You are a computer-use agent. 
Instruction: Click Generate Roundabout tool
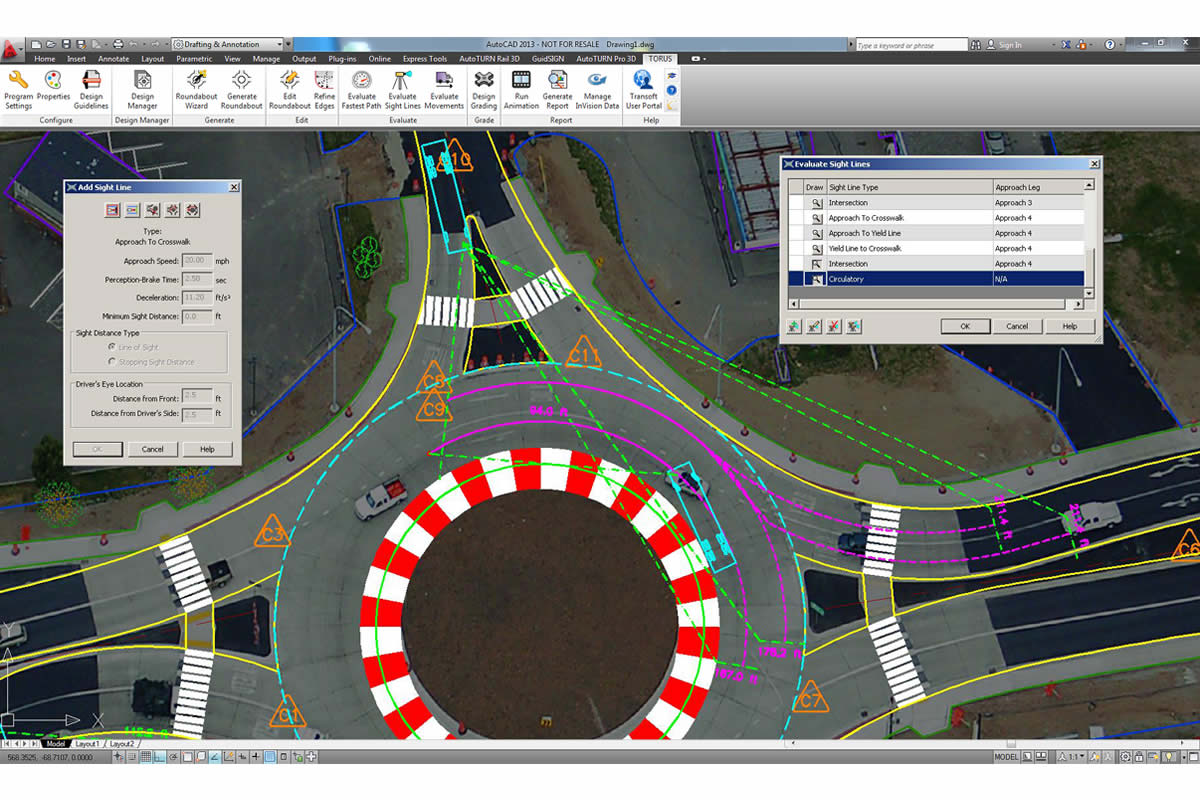(242, 89)
